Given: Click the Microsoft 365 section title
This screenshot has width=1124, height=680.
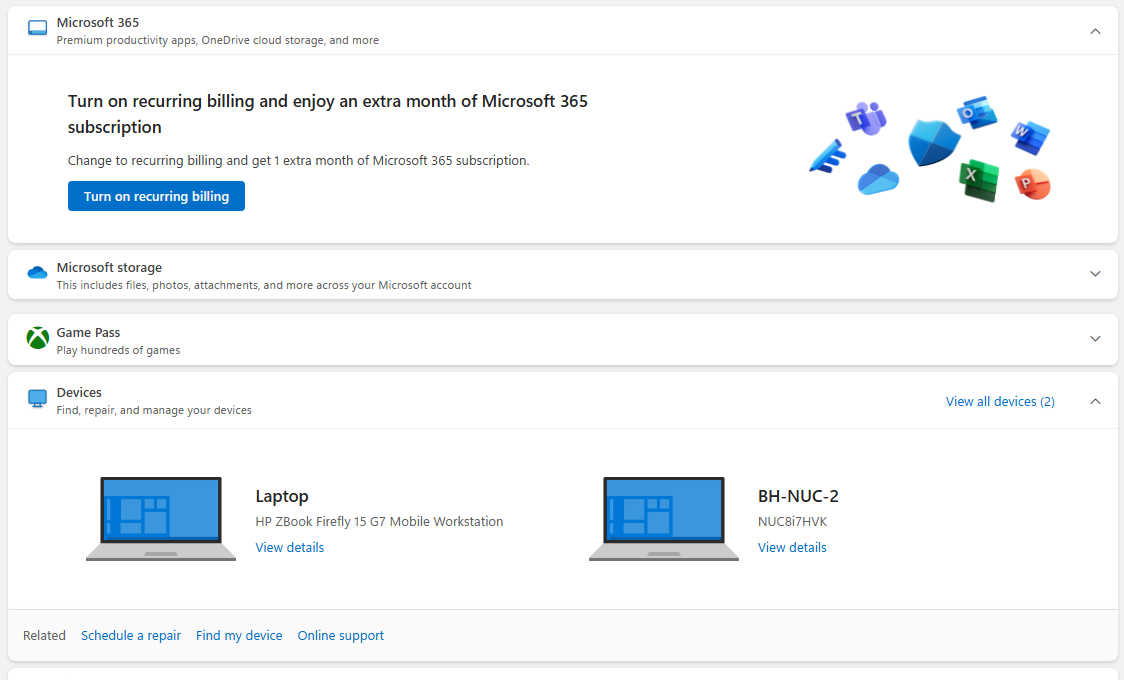Looking at the screenshot, I should [x=97, y=23].
